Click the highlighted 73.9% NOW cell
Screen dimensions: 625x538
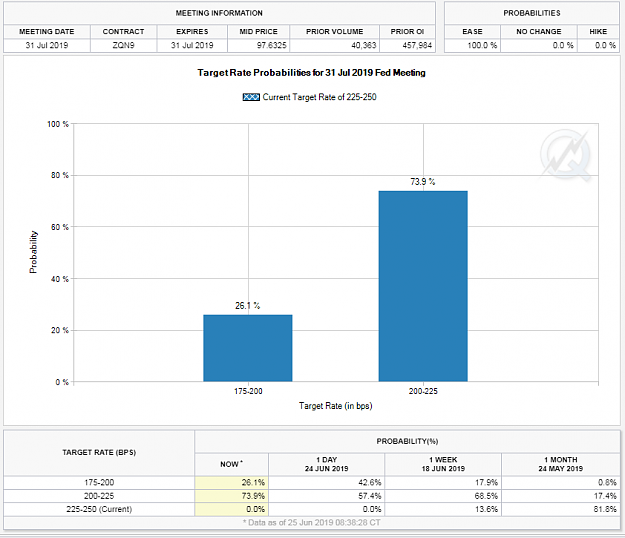pyautogui.click(x=232, y=496)
